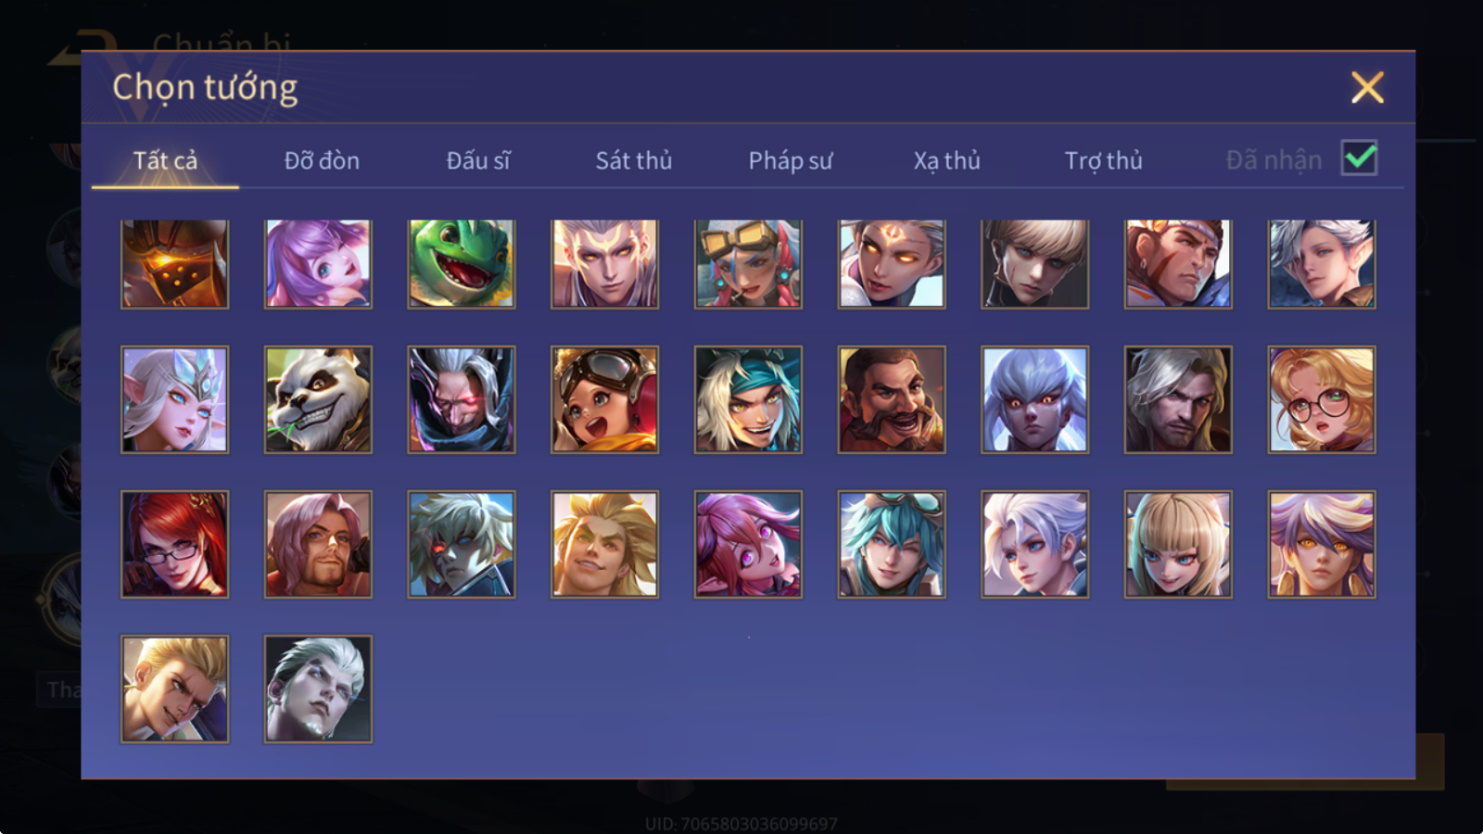The width and height of the screenshot is (1483, 834).
Task: Filter heroes by Xạ thủ
Action: click(x=947, y=160)
